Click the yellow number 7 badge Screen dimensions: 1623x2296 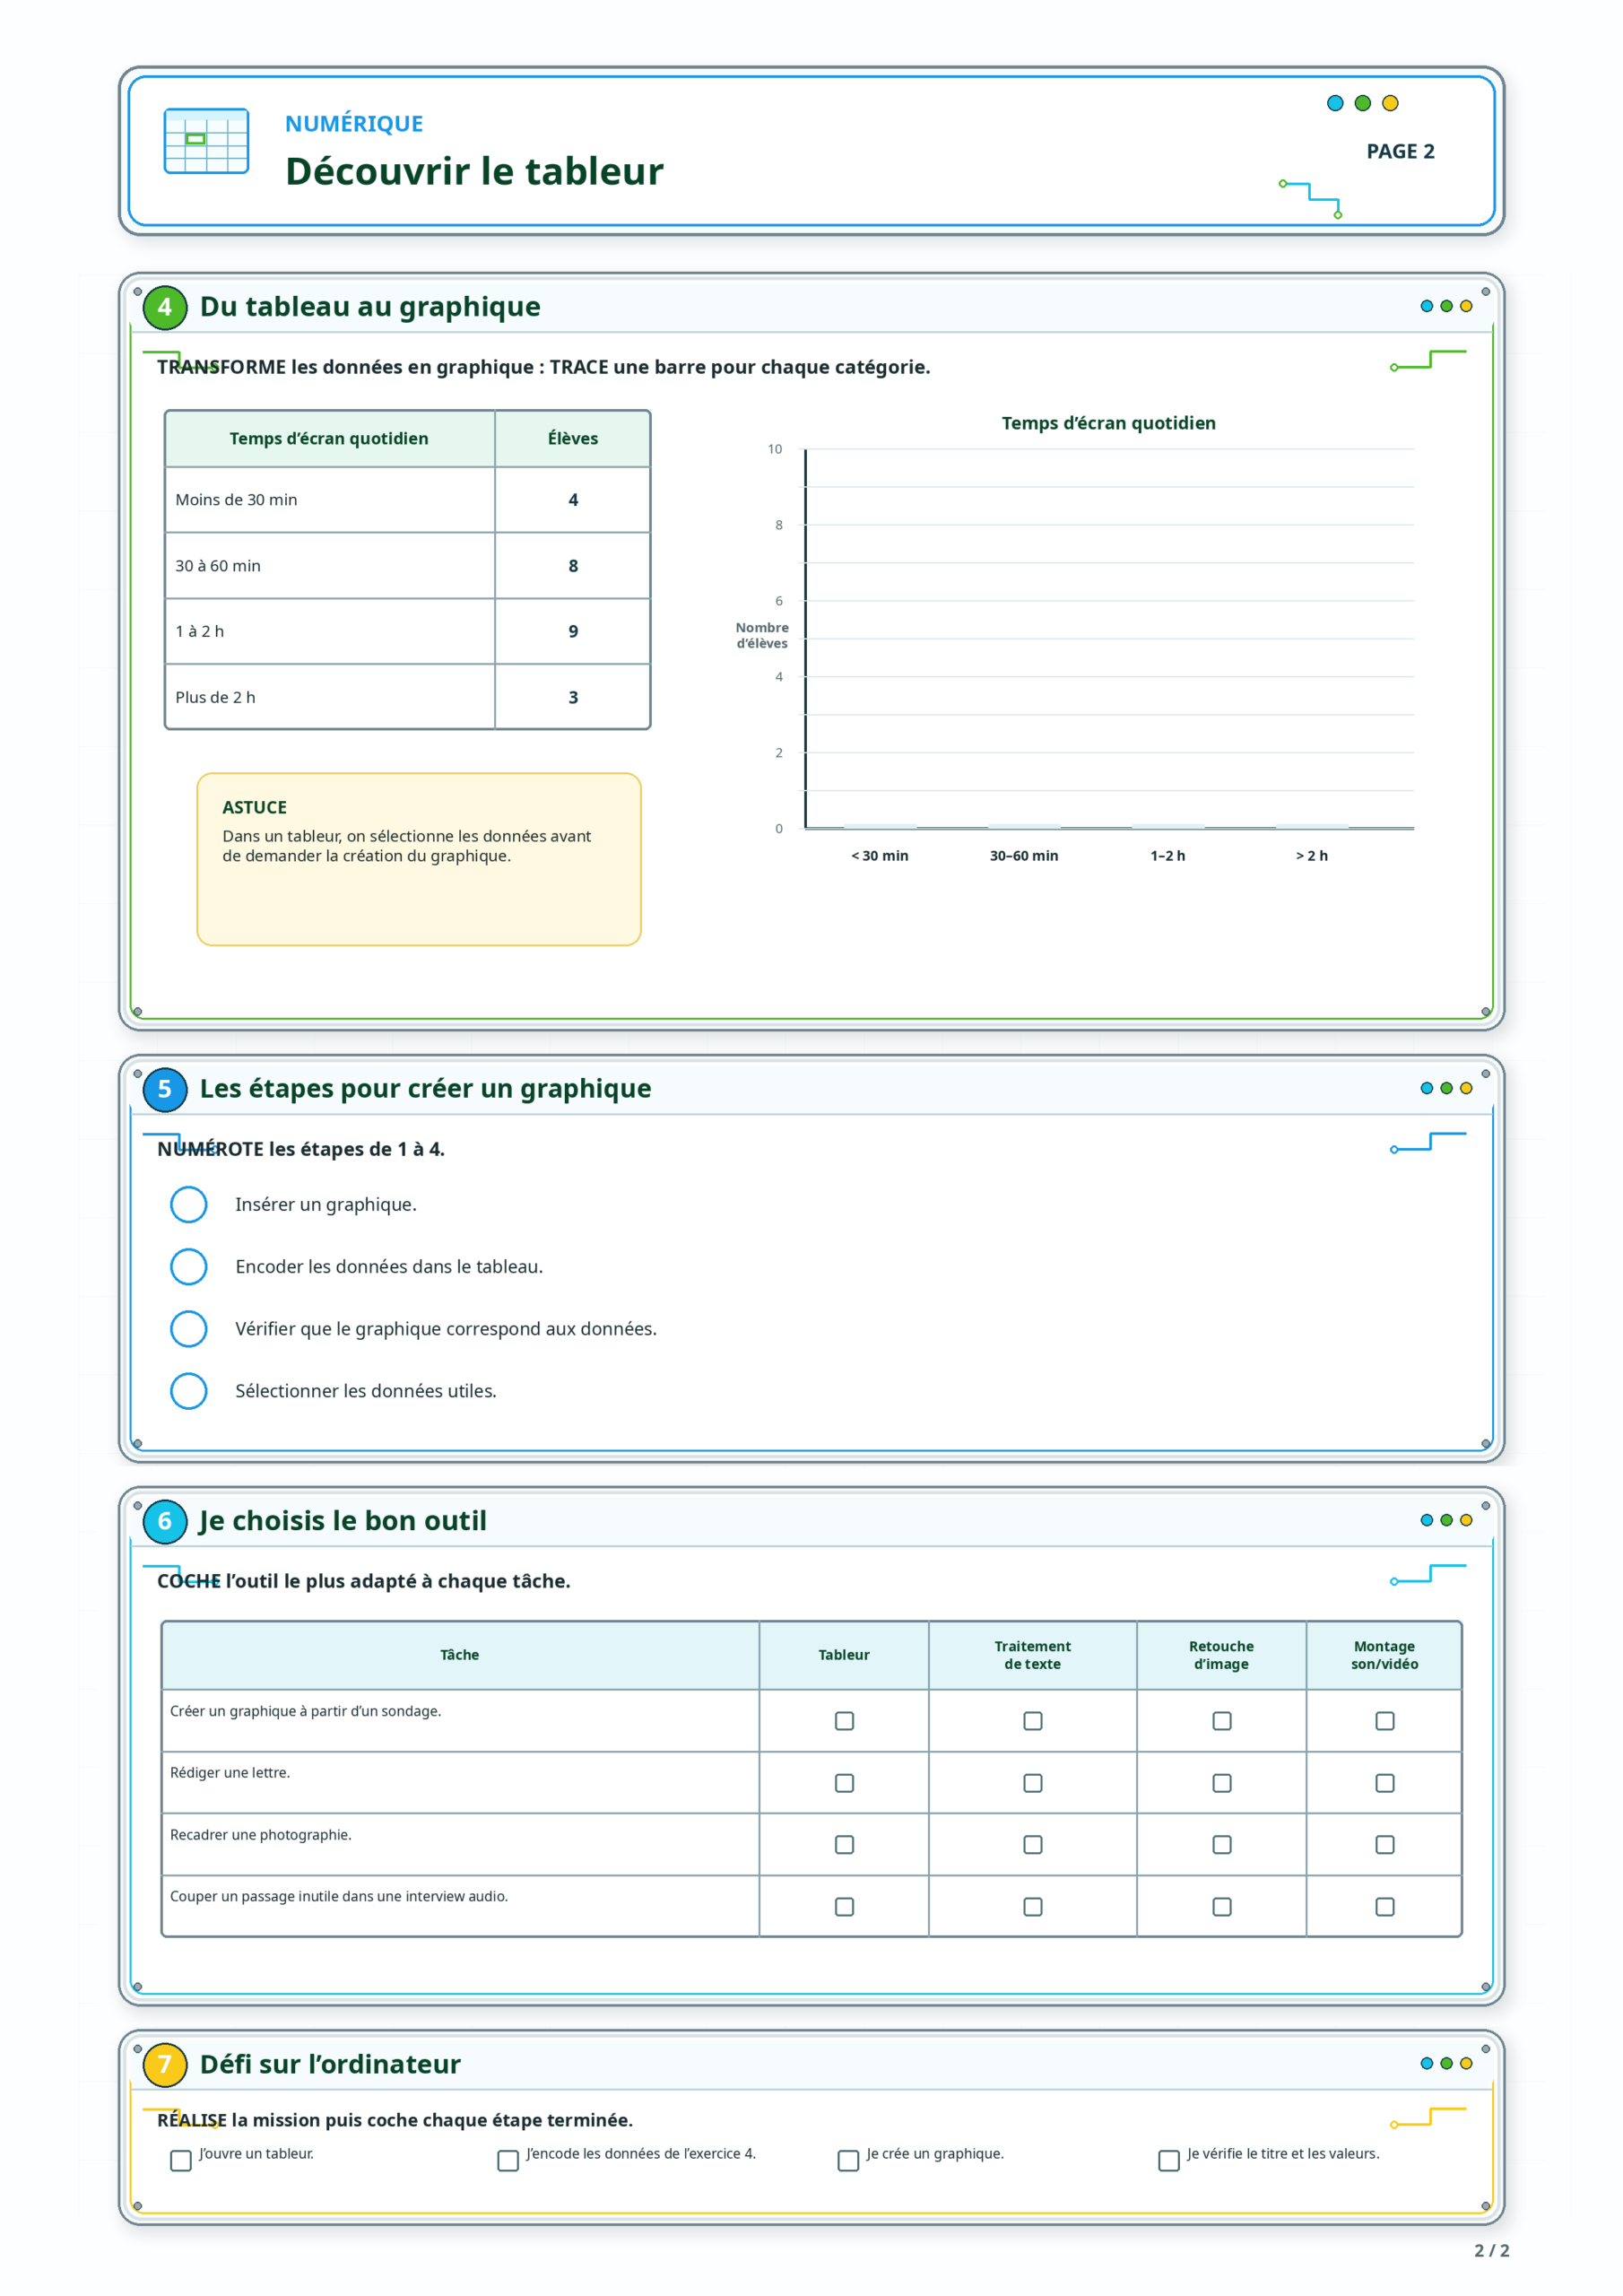click(x=165, y=2064)
